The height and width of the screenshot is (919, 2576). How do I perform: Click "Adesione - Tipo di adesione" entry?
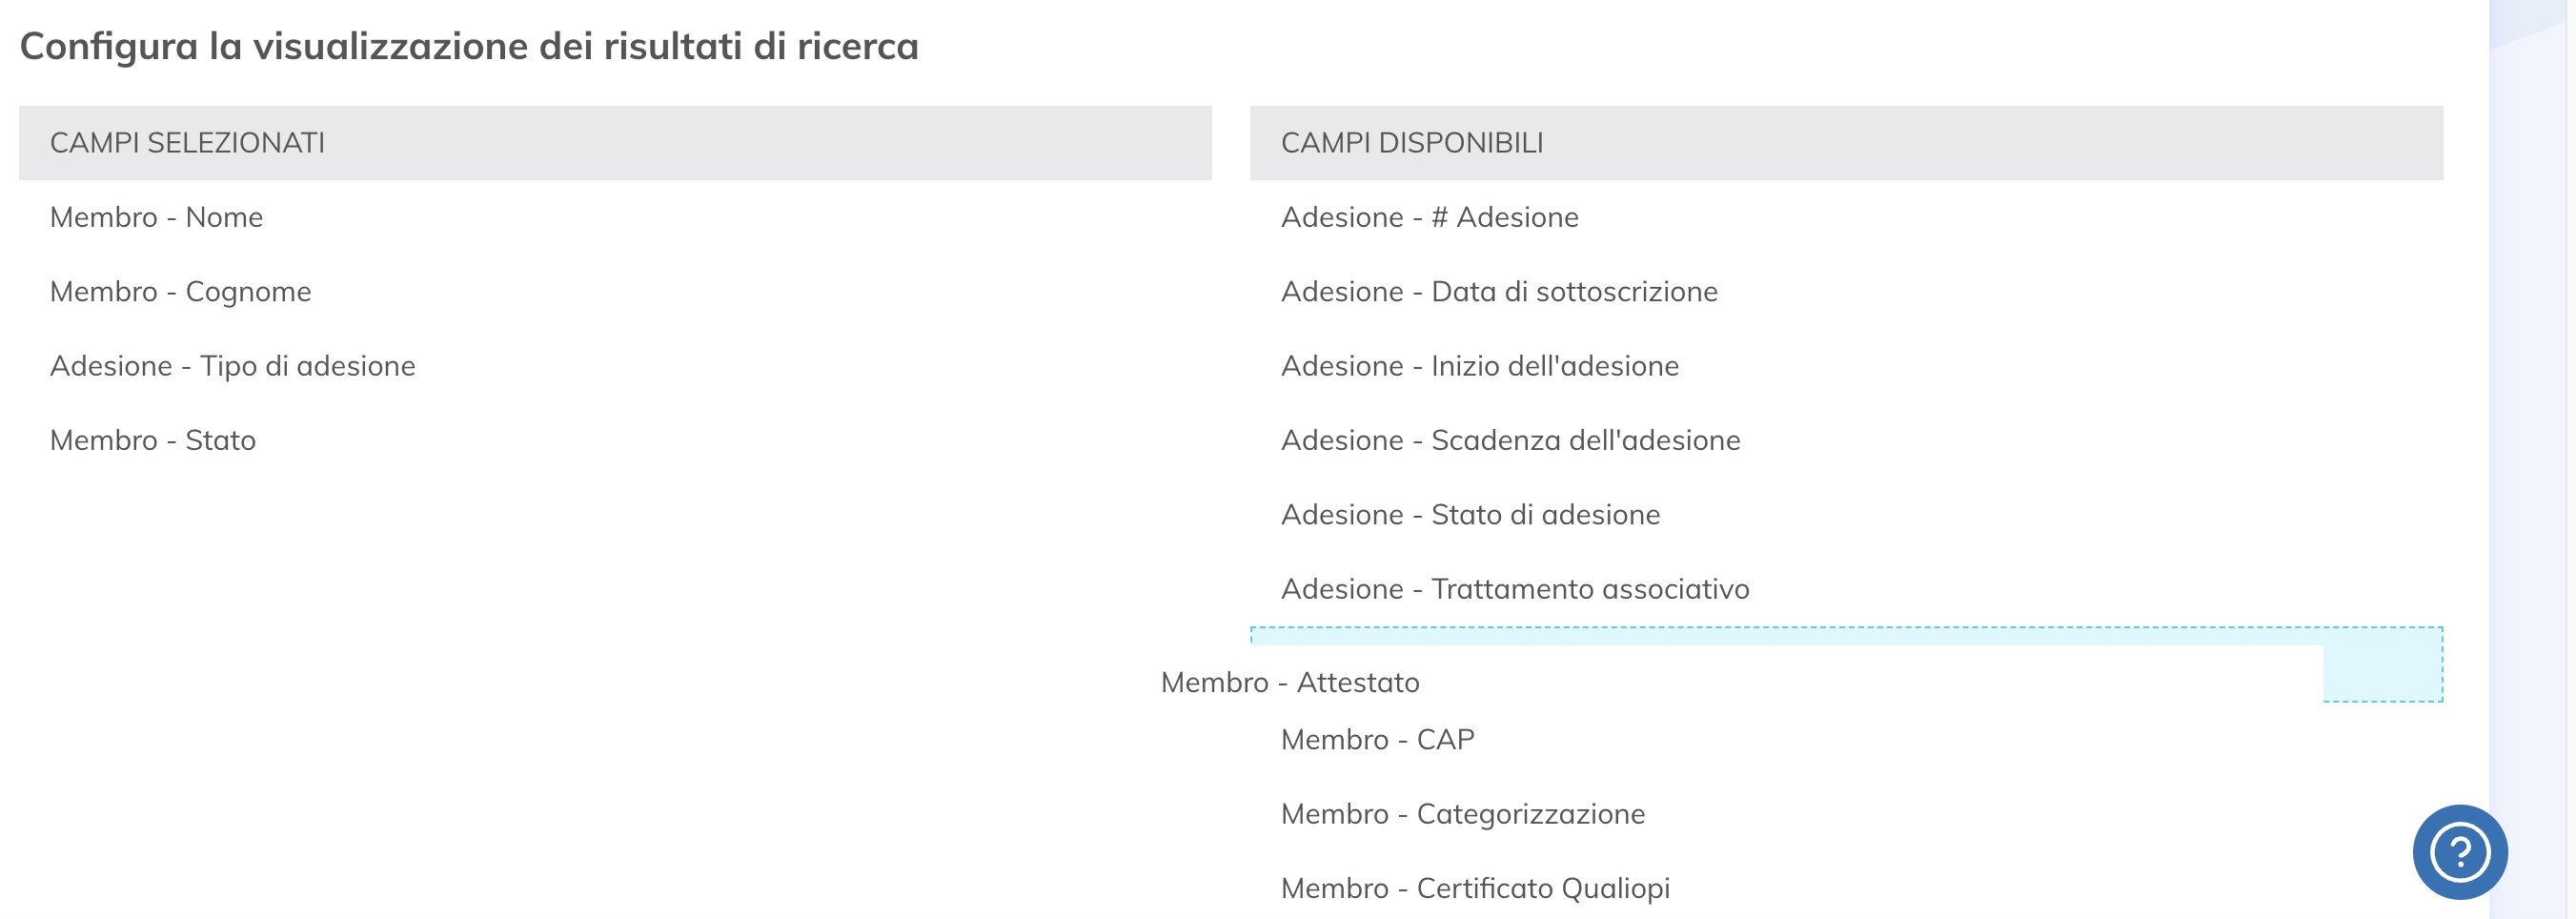coord(232,365)
